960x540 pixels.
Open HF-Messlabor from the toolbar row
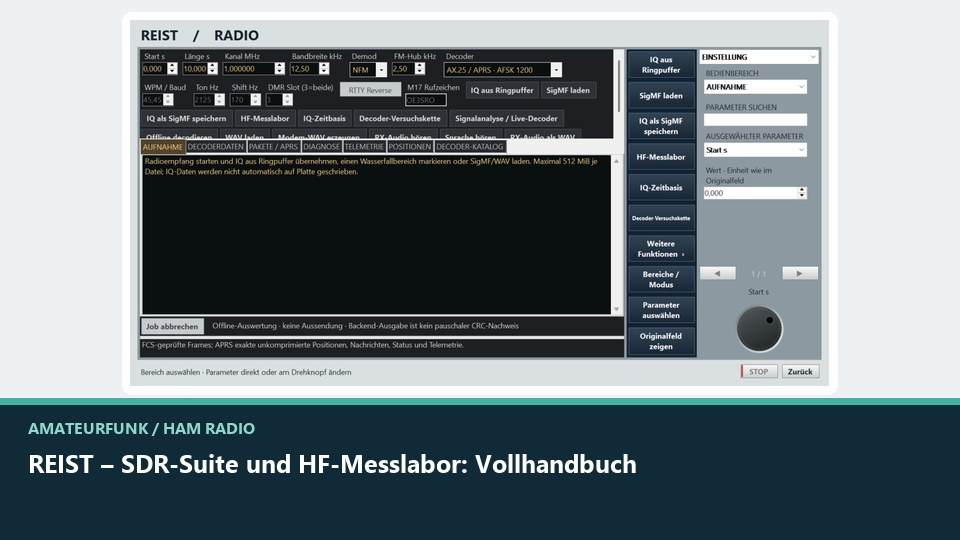[x=264, y=119]
